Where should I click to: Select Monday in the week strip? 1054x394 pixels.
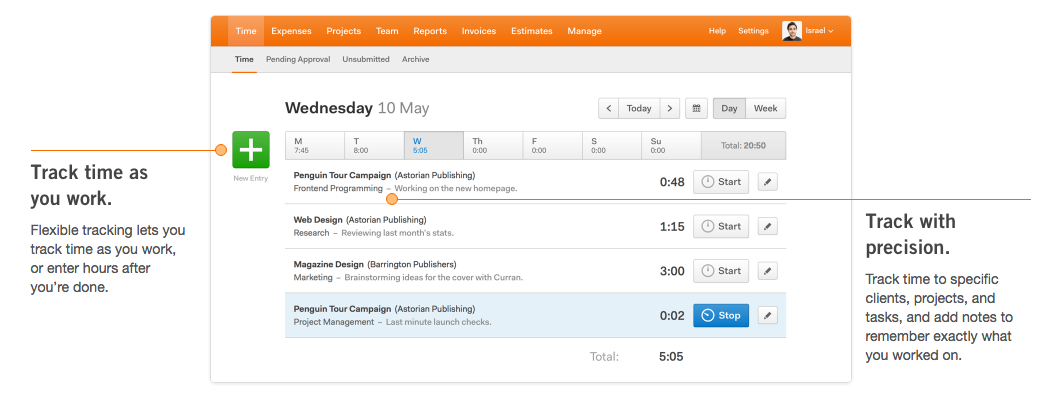tap(315, 145)
